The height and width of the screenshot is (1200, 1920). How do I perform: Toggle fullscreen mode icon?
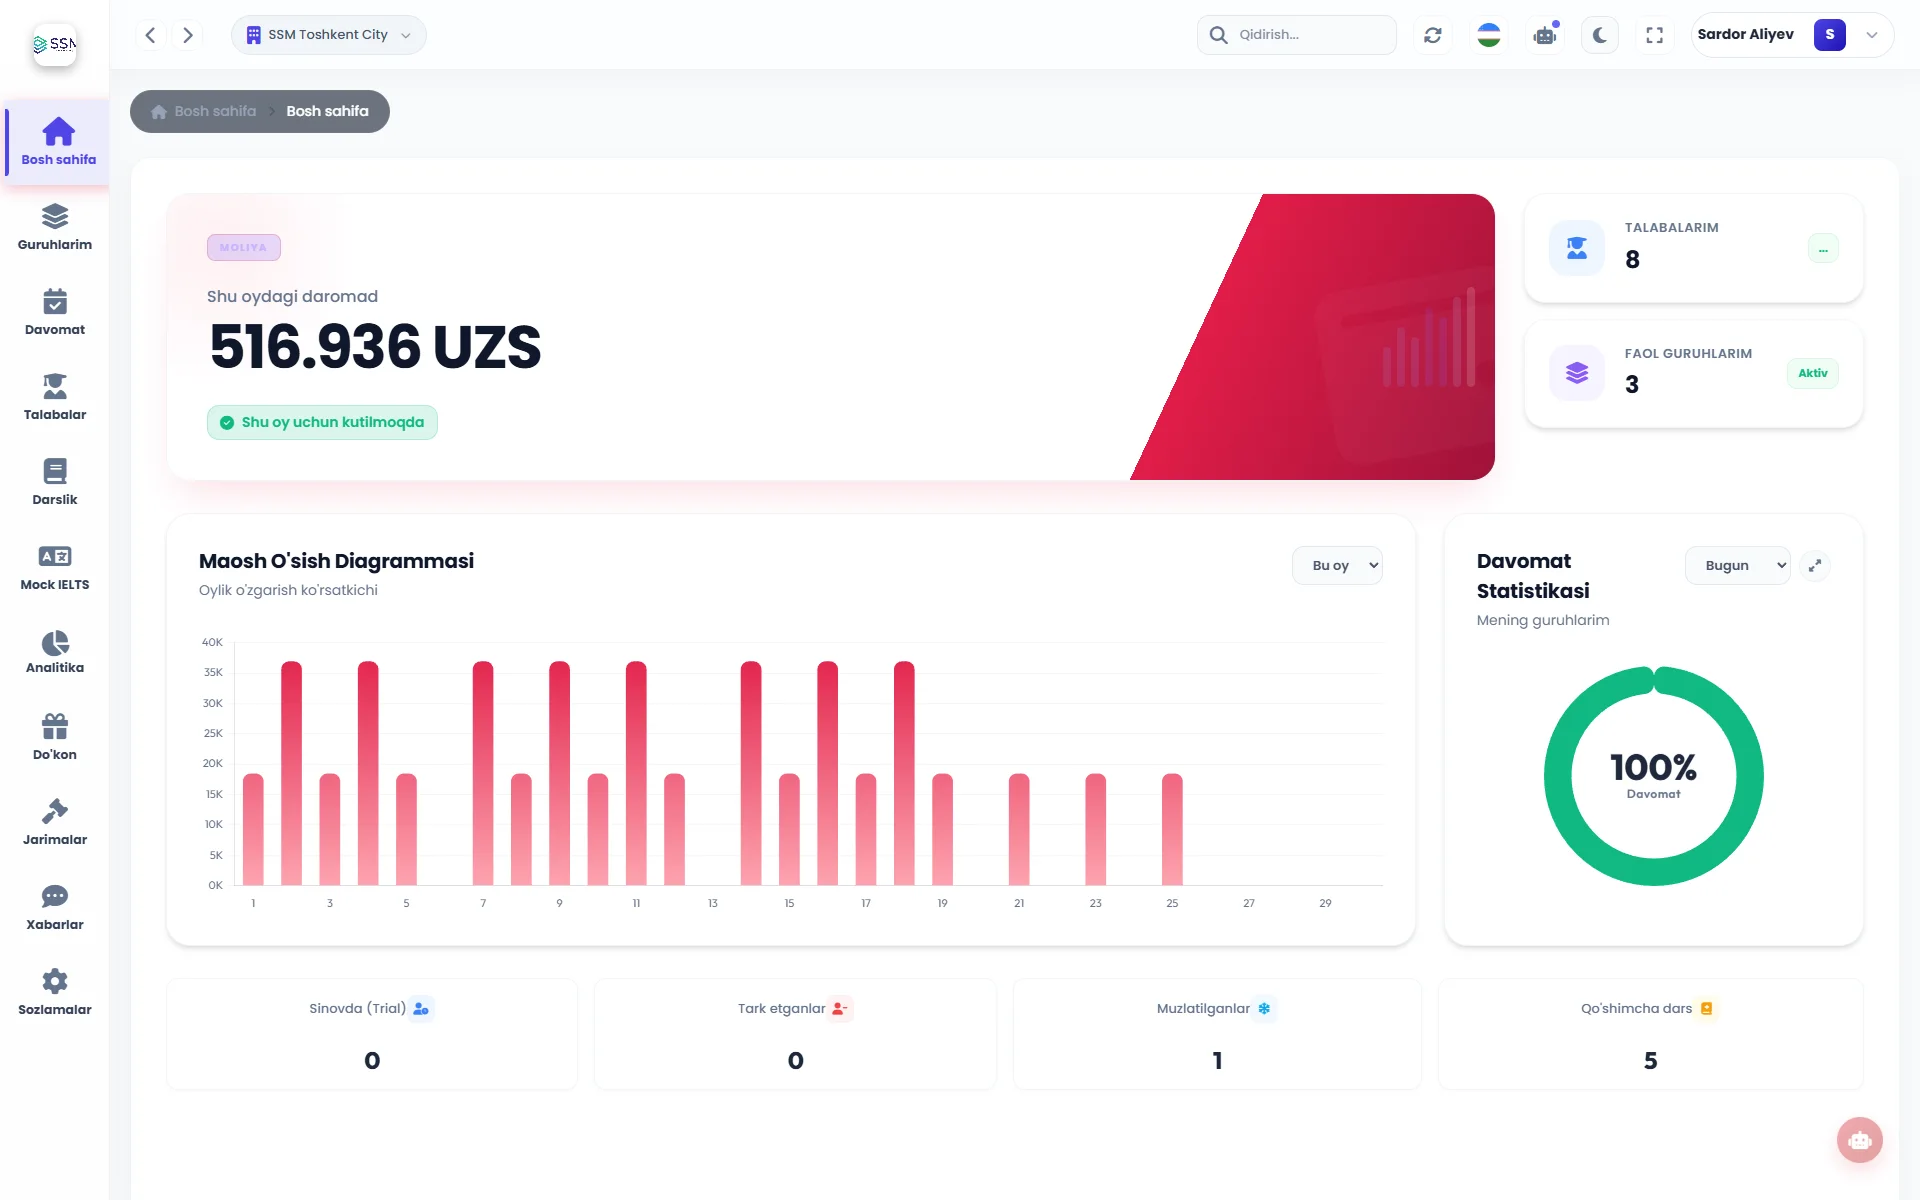click(x=1655, y=35)
